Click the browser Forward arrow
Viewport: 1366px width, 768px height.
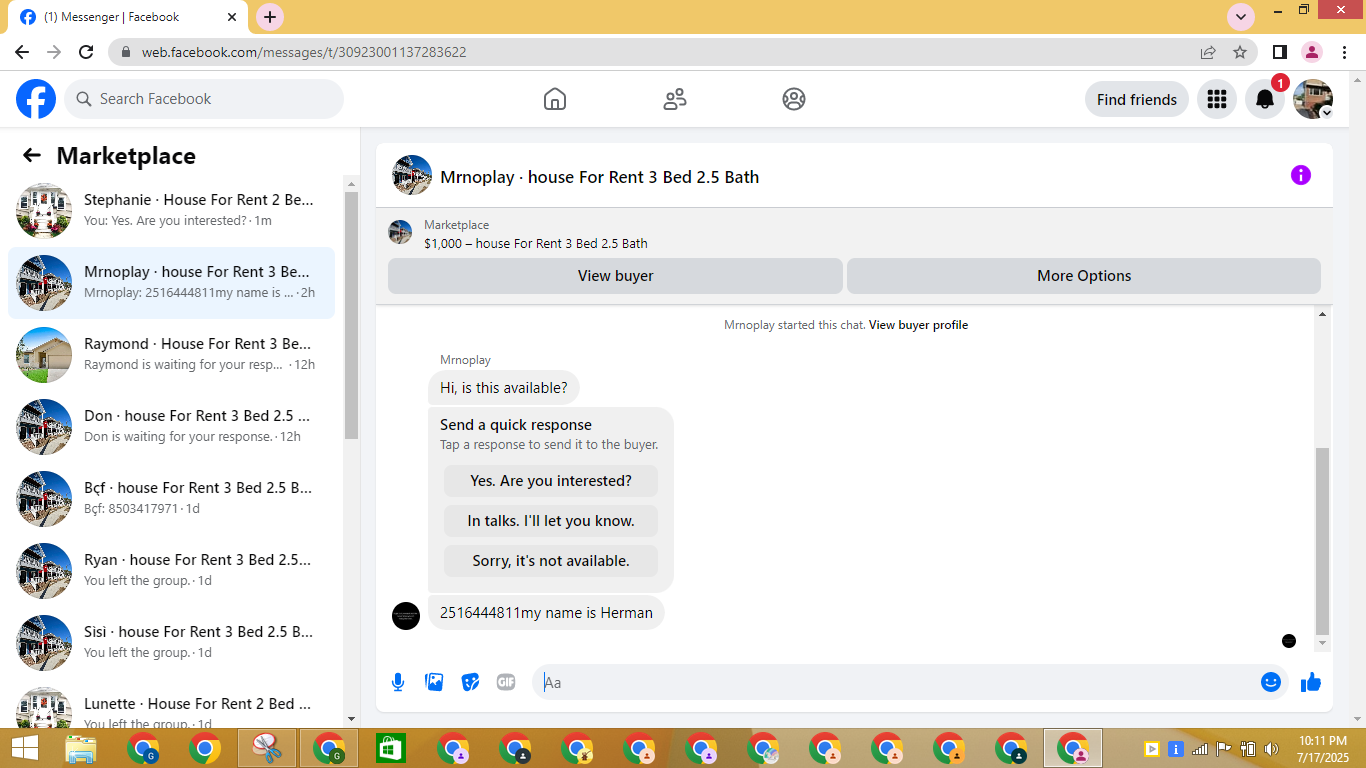54,52
